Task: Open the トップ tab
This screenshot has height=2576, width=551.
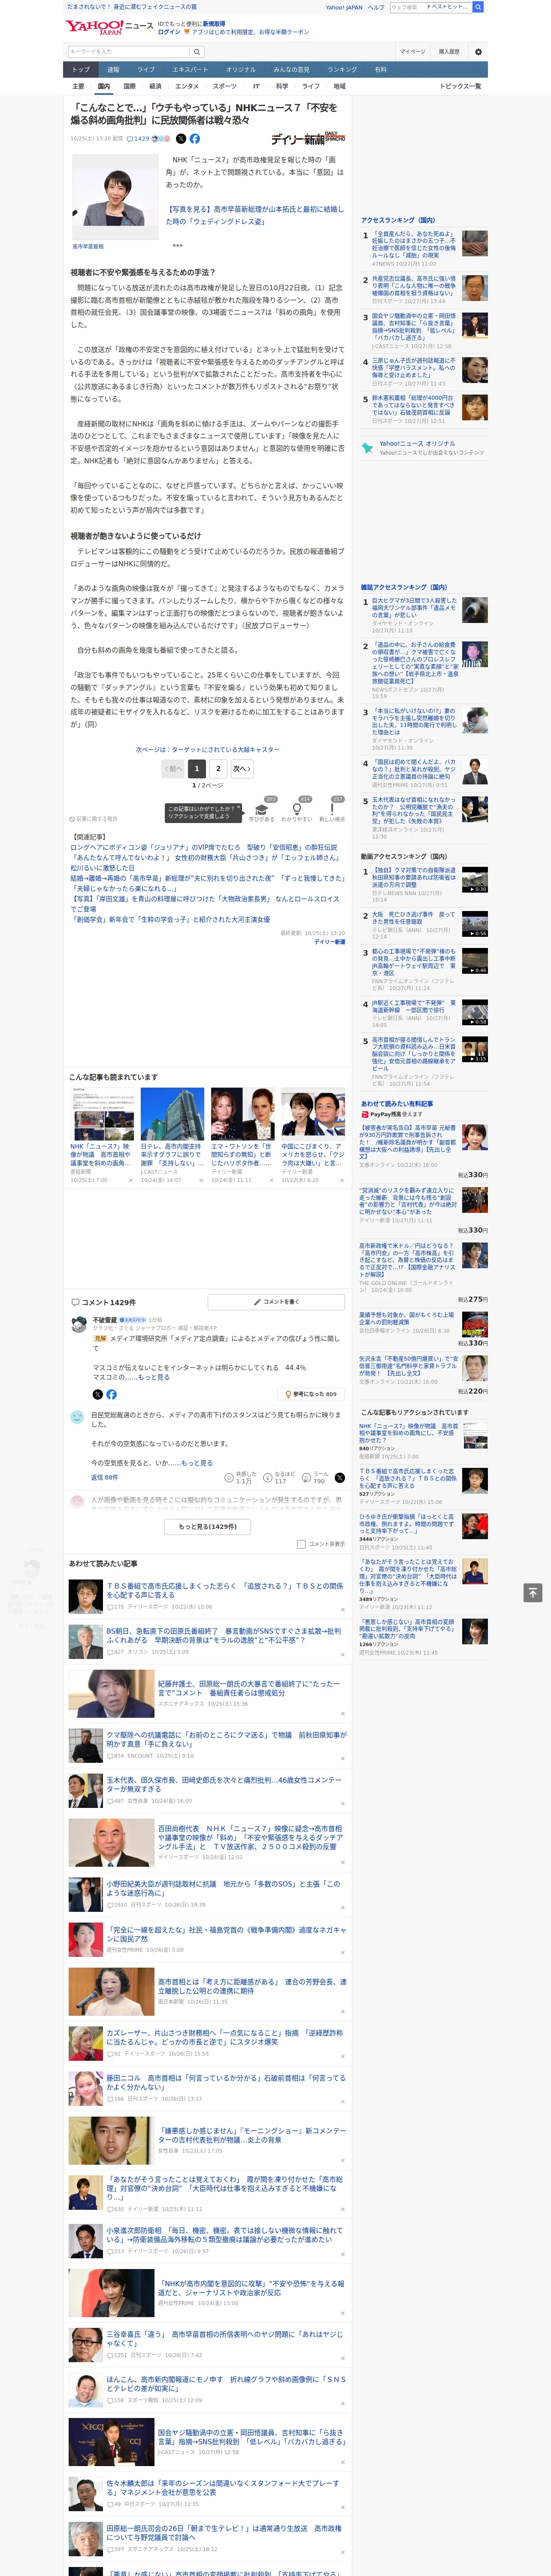Action: pos(81,70)
